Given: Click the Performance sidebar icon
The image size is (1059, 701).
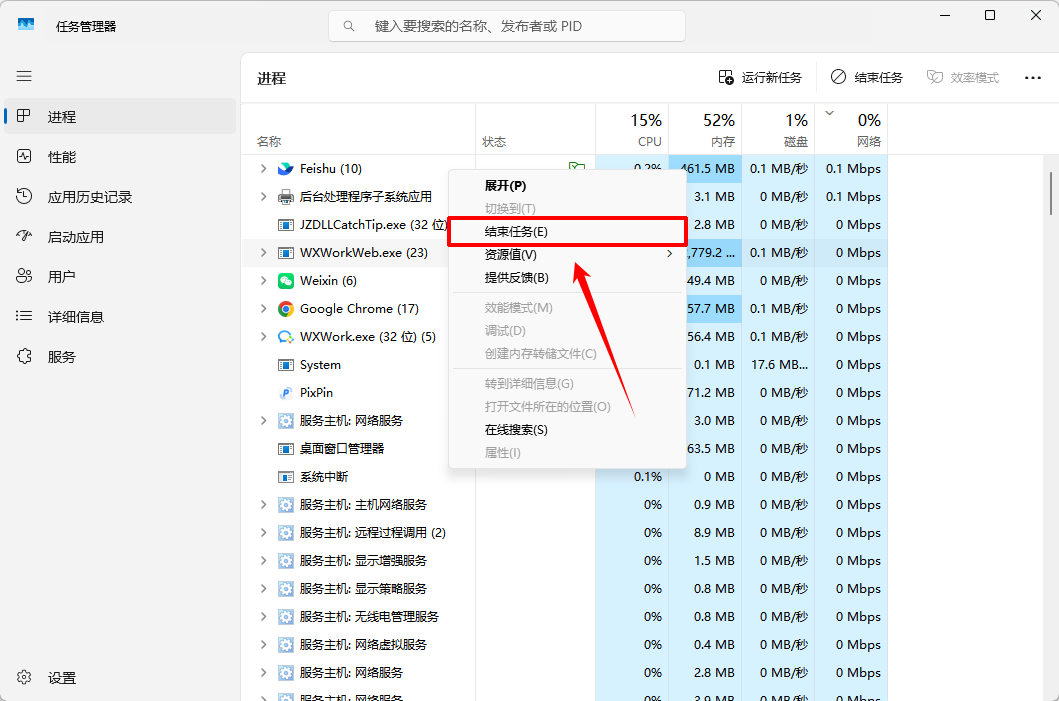Looking at the screenshot, I should pyautogui.click(x=24, y=157).
